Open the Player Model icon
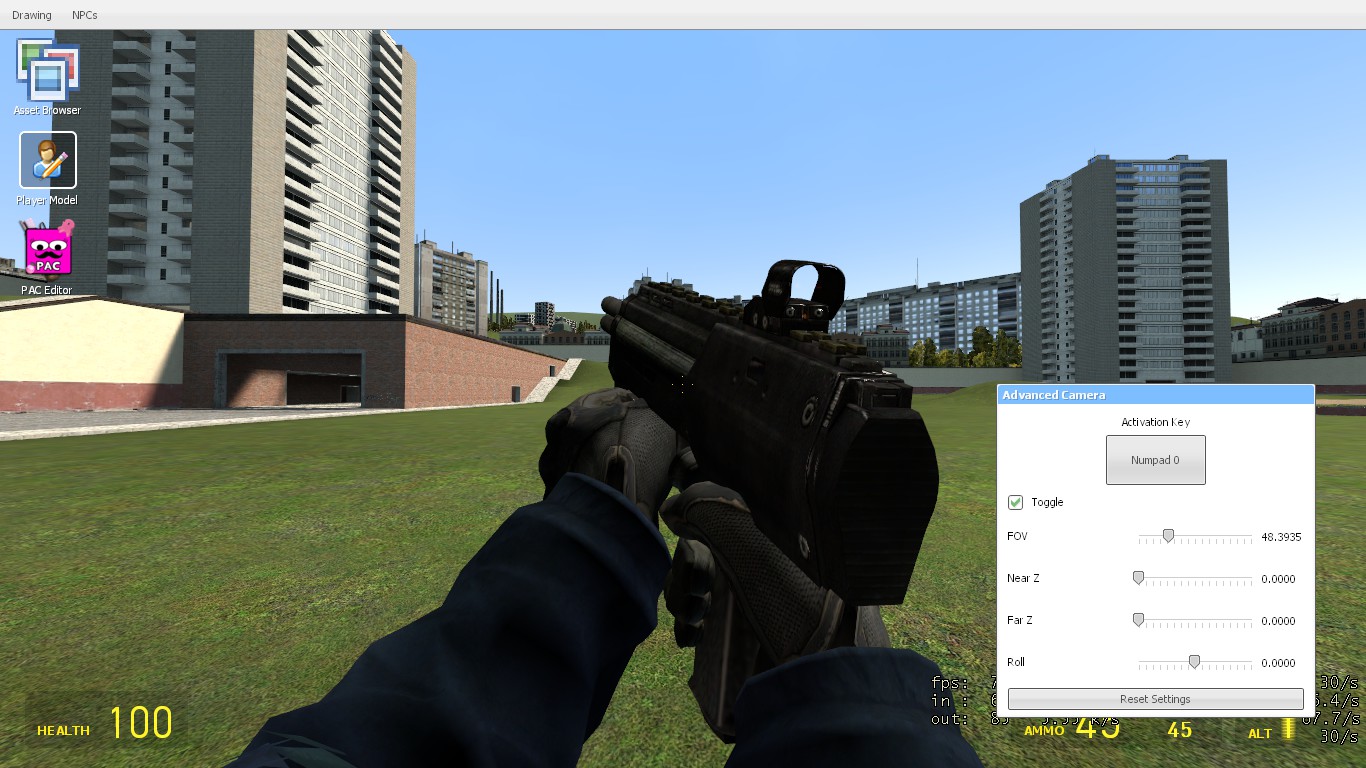 pos(47,168)
